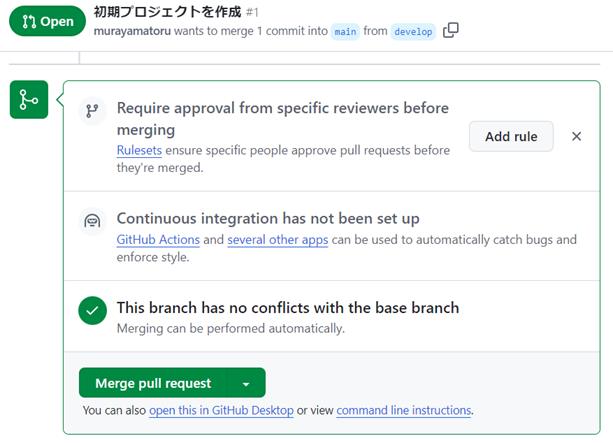
Task: Click the pull request title 初期プロジェクトを作成
Action: coord(167,12)
